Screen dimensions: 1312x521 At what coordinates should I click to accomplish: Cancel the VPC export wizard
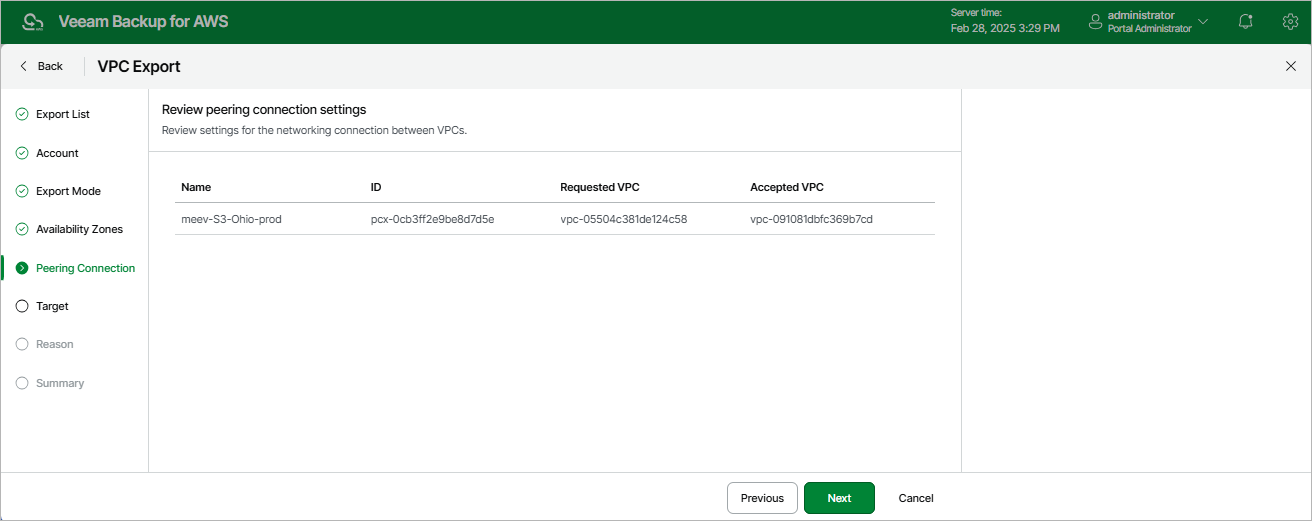tap(916, 498)
